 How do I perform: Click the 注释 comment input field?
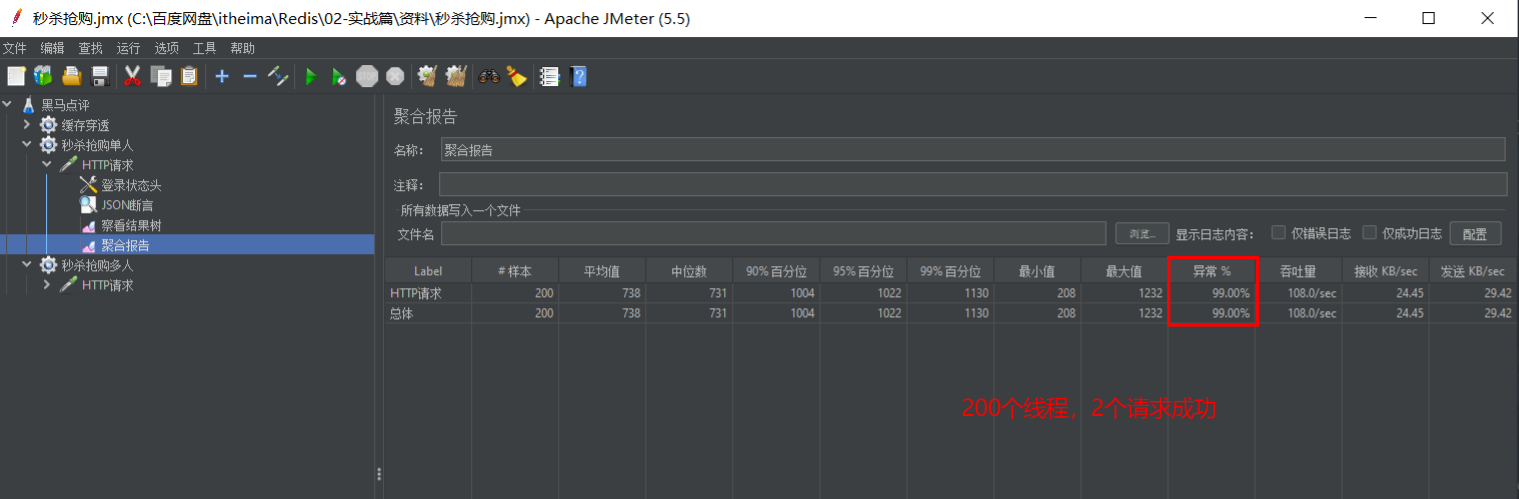click(973, 184)
